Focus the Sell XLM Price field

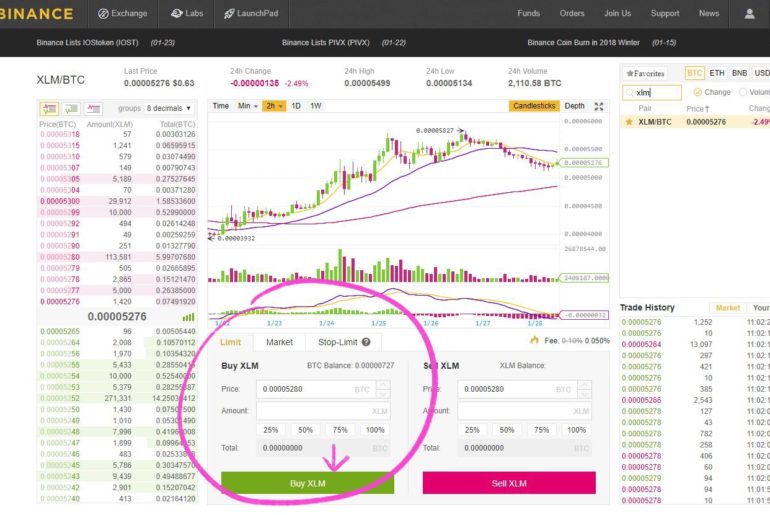(518, 389)
